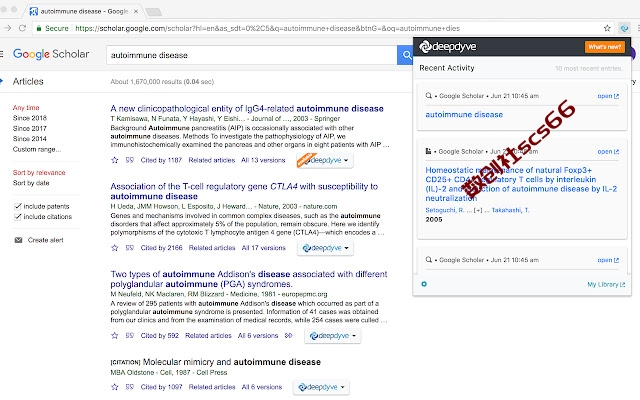640x400 pixels.
Task: Click Create alert link
Action: [45, 240]
